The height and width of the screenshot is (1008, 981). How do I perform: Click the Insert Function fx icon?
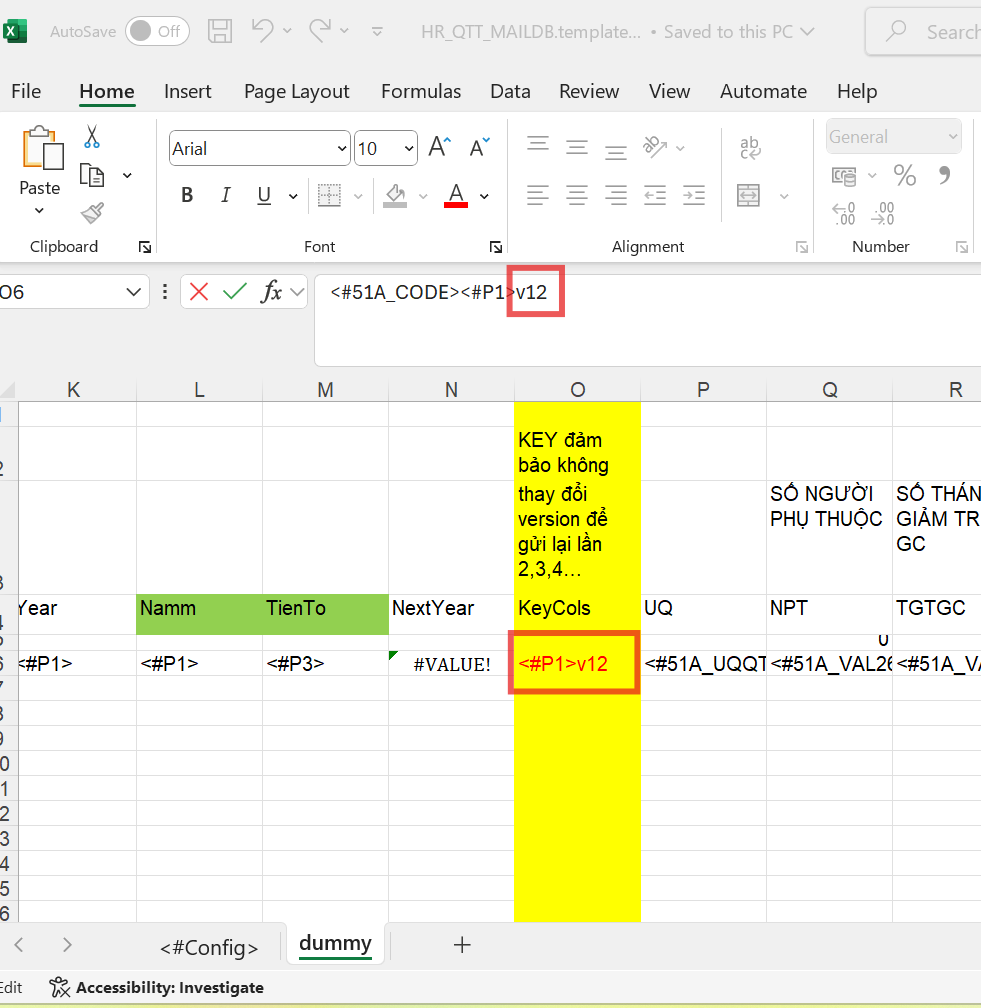click(271, 292)
